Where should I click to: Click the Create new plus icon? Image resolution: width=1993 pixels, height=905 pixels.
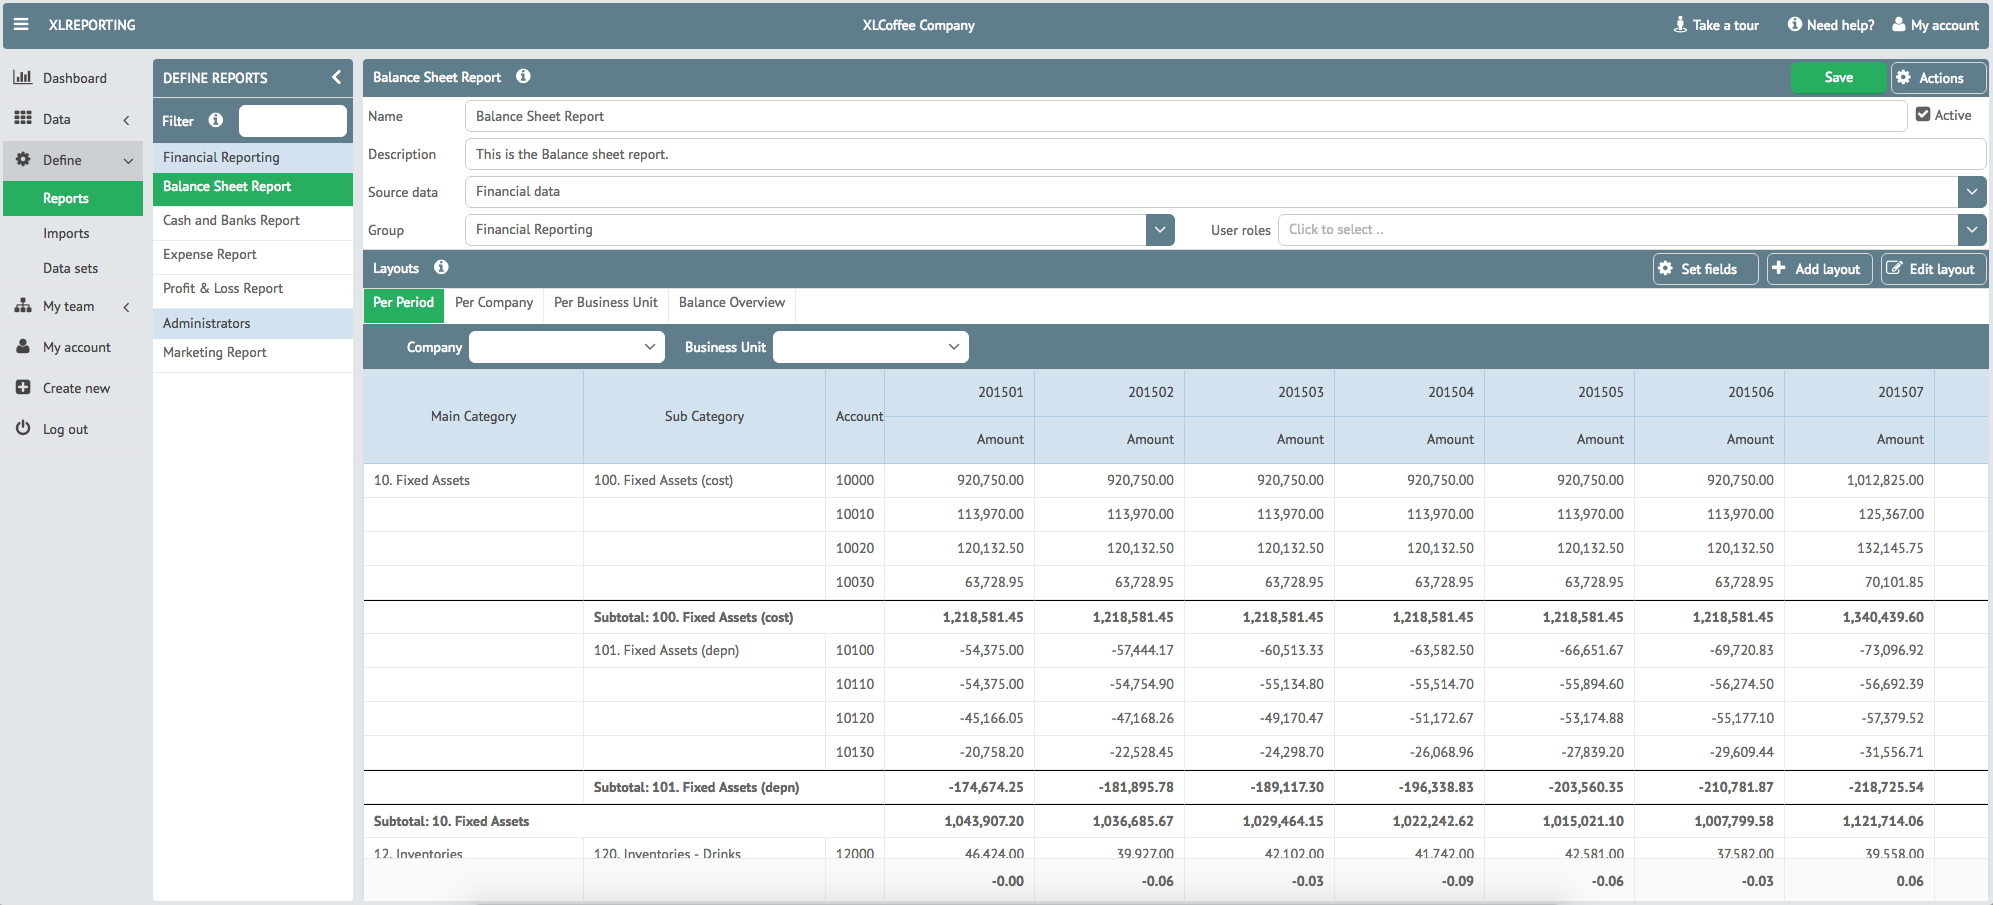(x=23, y=387)
